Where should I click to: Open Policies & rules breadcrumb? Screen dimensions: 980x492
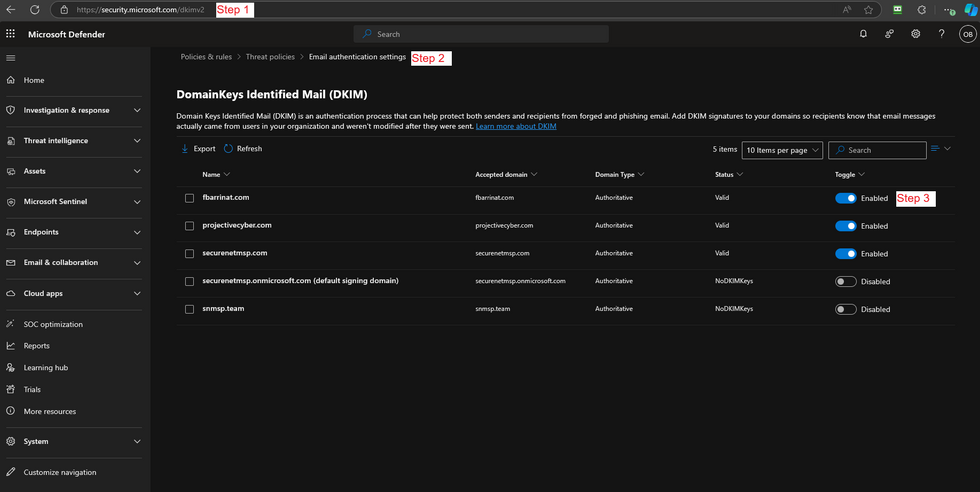[206, 57]
